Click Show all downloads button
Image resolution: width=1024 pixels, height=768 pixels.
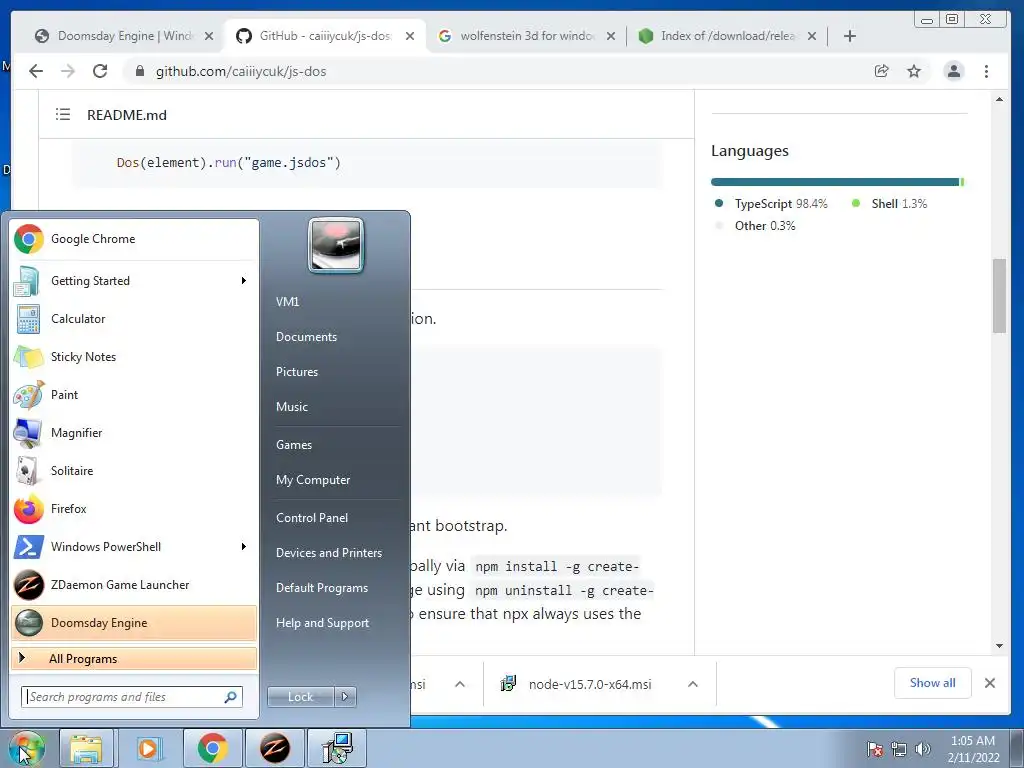click(x=933, y=683)
